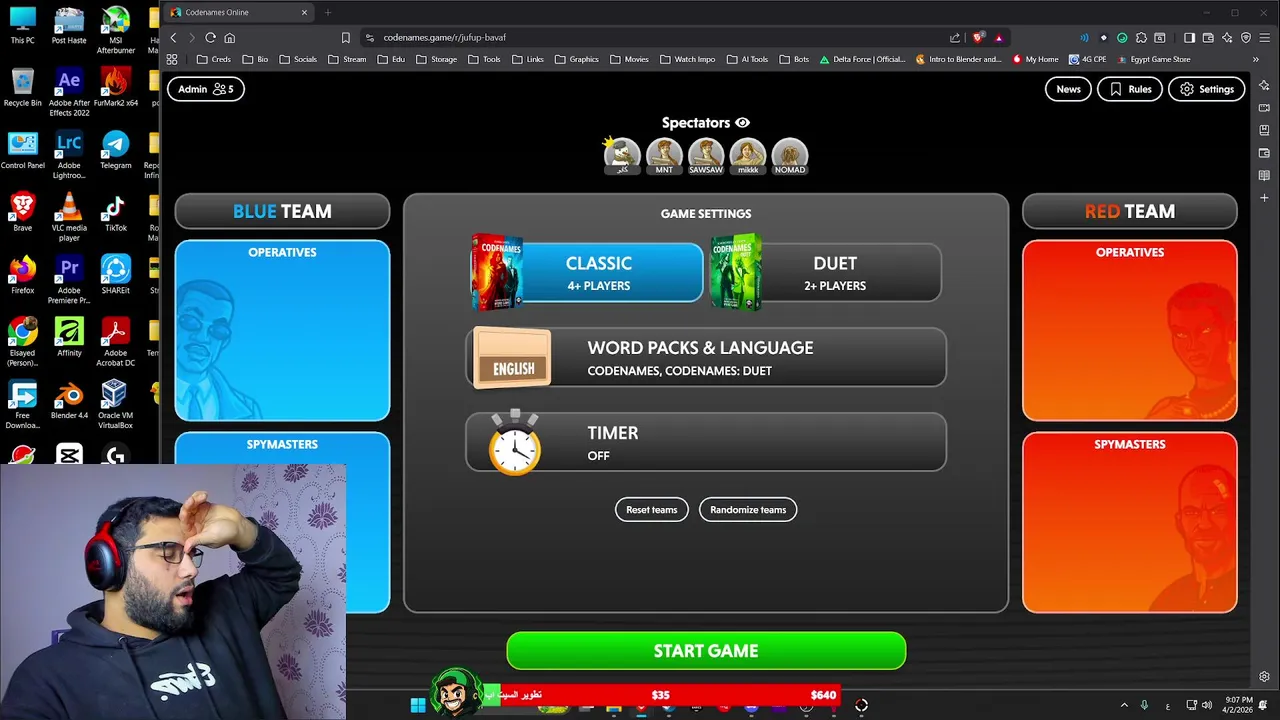The height and width of the screenshot is (720, 1280).
Task: Open the taskbar clock and date
Action: point(1236,705)
